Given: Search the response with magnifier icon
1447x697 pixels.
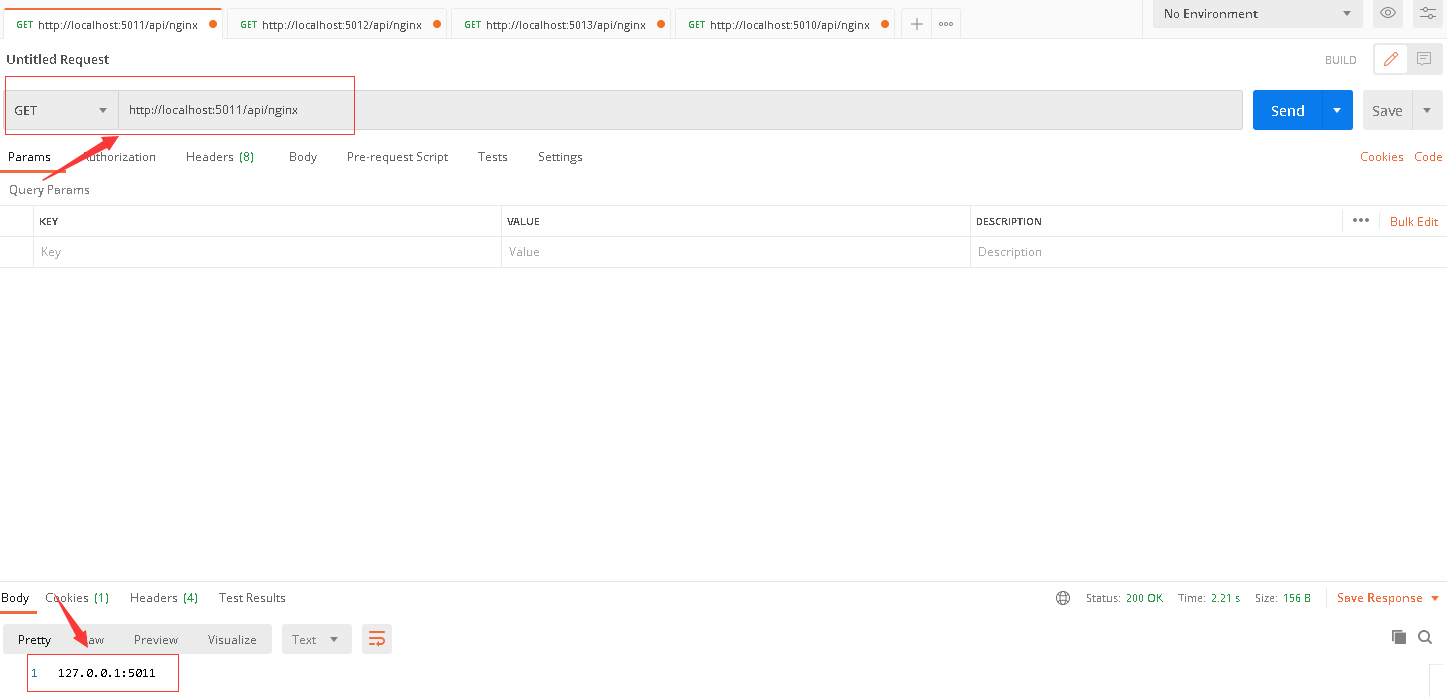Looking at the screenshot, I should pos(1425,637).
